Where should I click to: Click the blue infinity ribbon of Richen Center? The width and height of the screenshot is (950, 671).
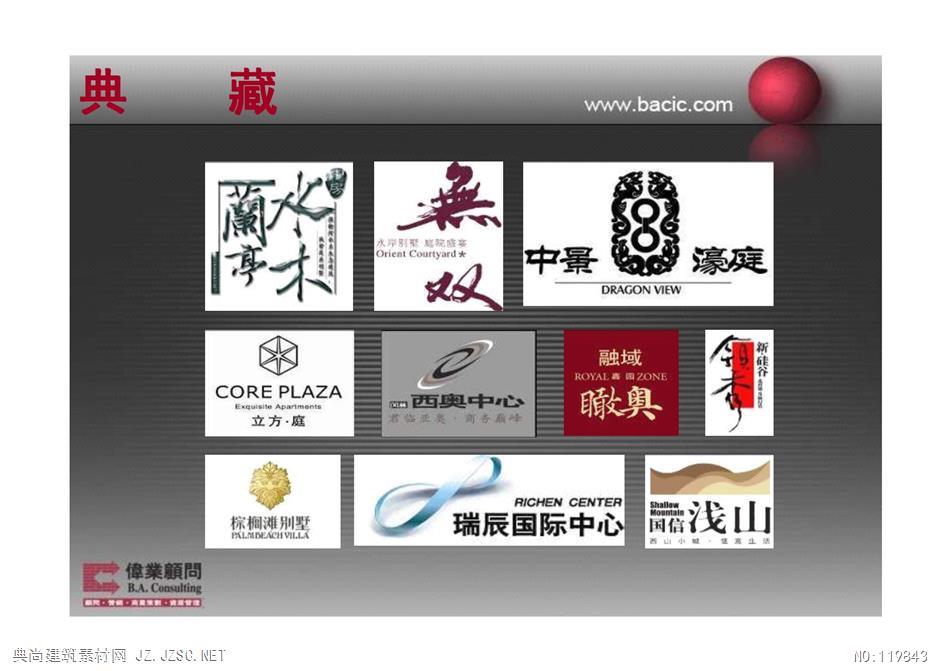coord(438,497)
